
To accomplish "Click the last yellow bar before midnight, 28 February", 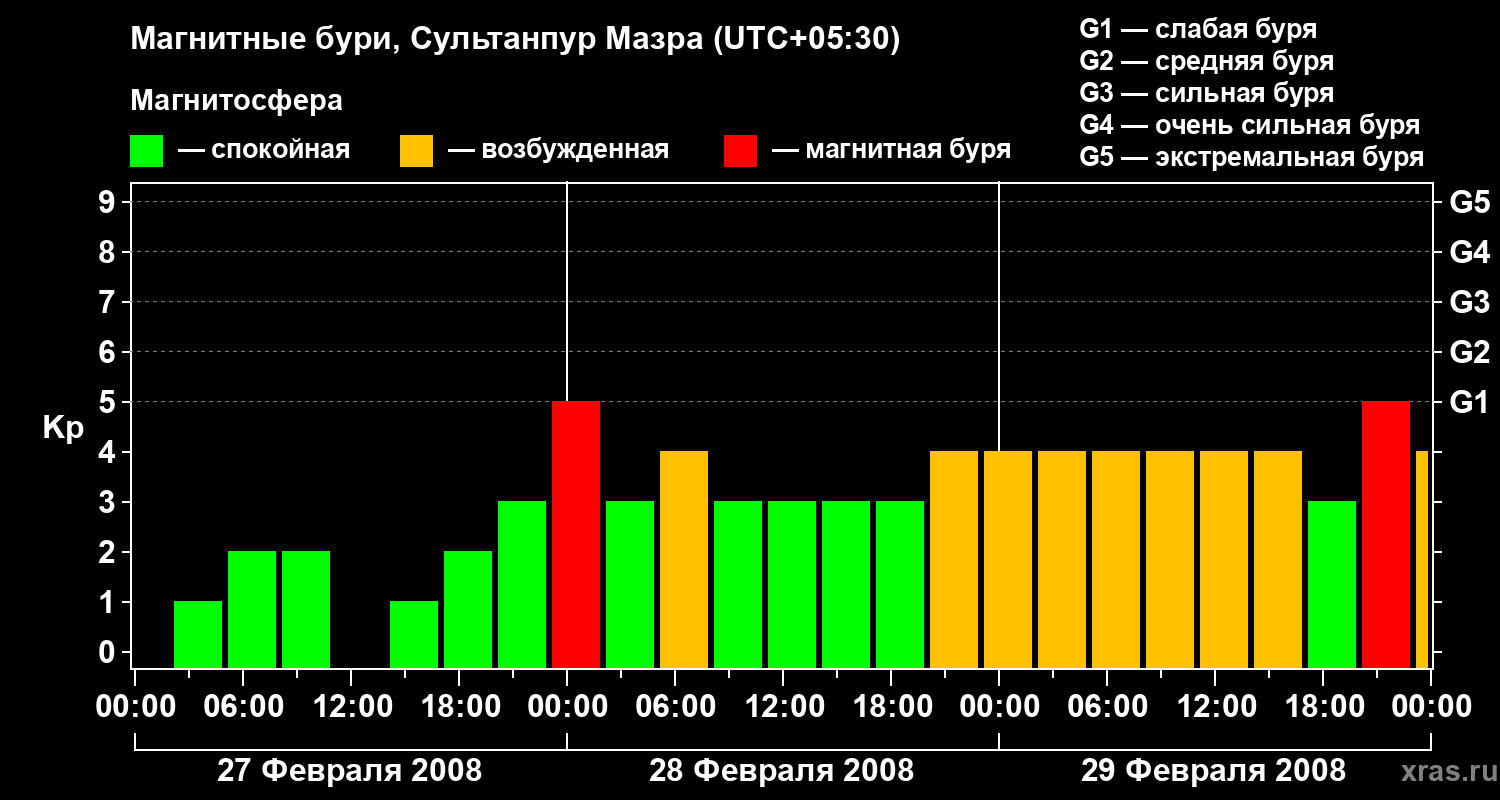I will (954, 559).
